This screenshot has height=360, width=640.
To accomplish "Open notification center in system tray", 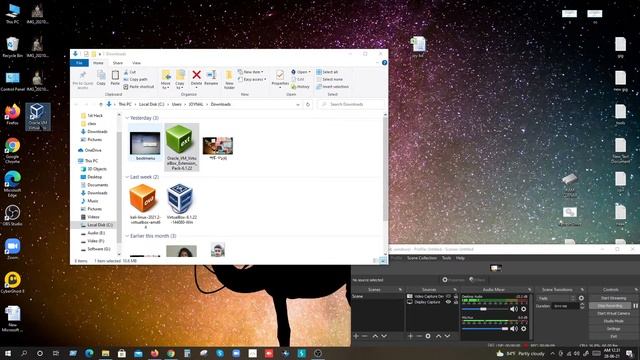I will pos(629,353).
